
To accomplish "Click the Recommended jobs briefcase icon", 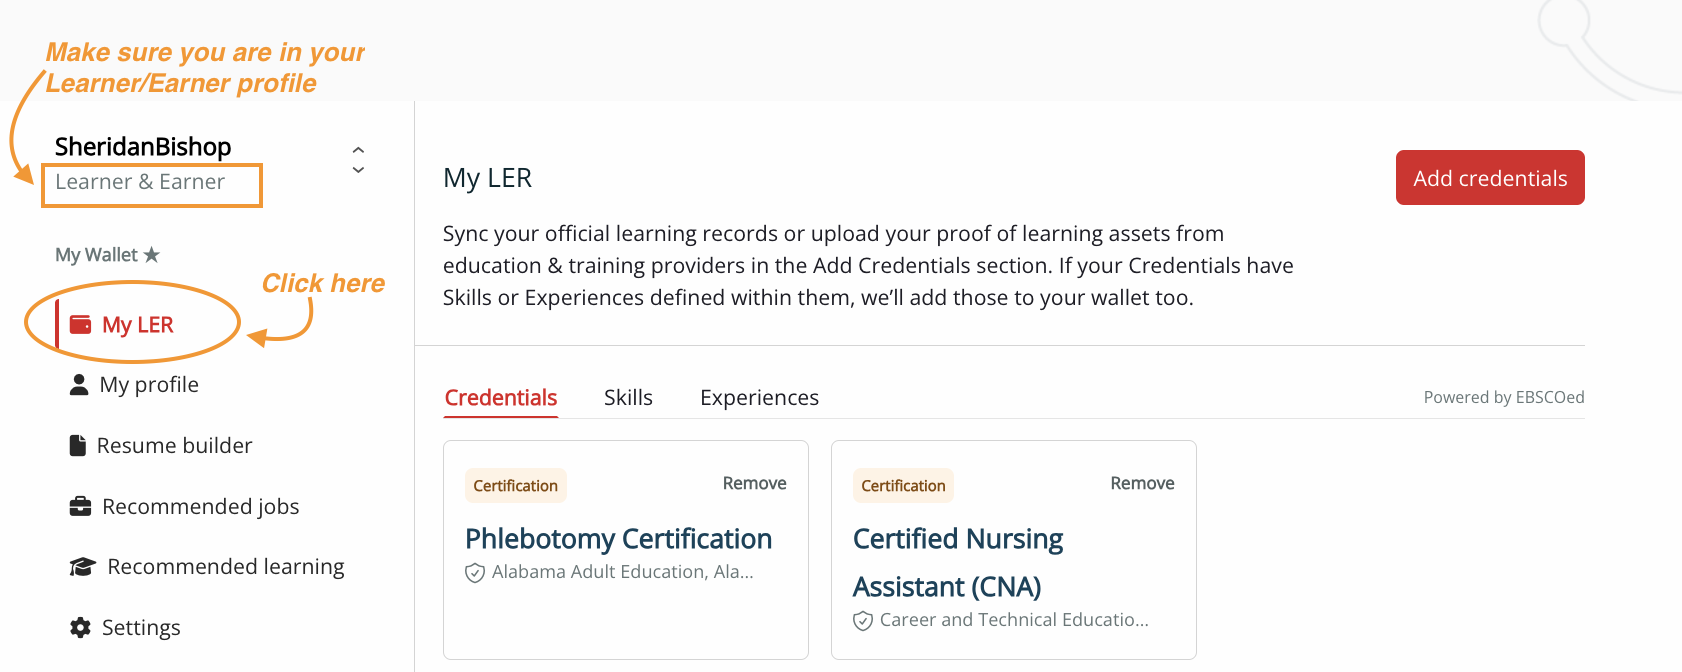I will click(x=80, y=507).
